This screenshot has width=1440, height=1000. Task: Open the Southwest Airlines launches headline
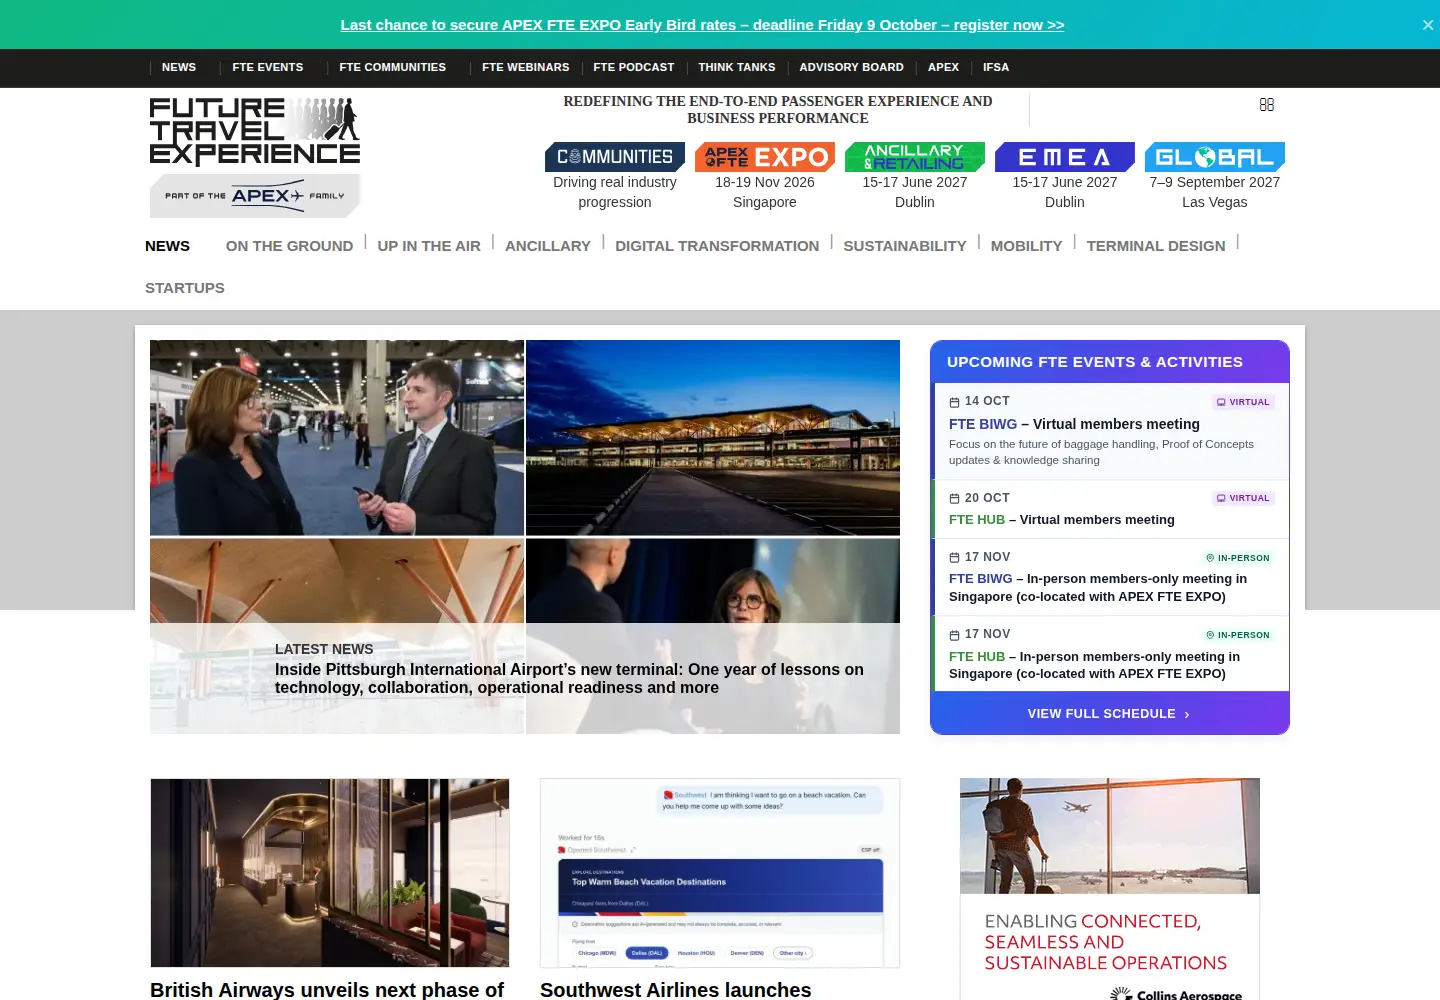coord(676,989)
